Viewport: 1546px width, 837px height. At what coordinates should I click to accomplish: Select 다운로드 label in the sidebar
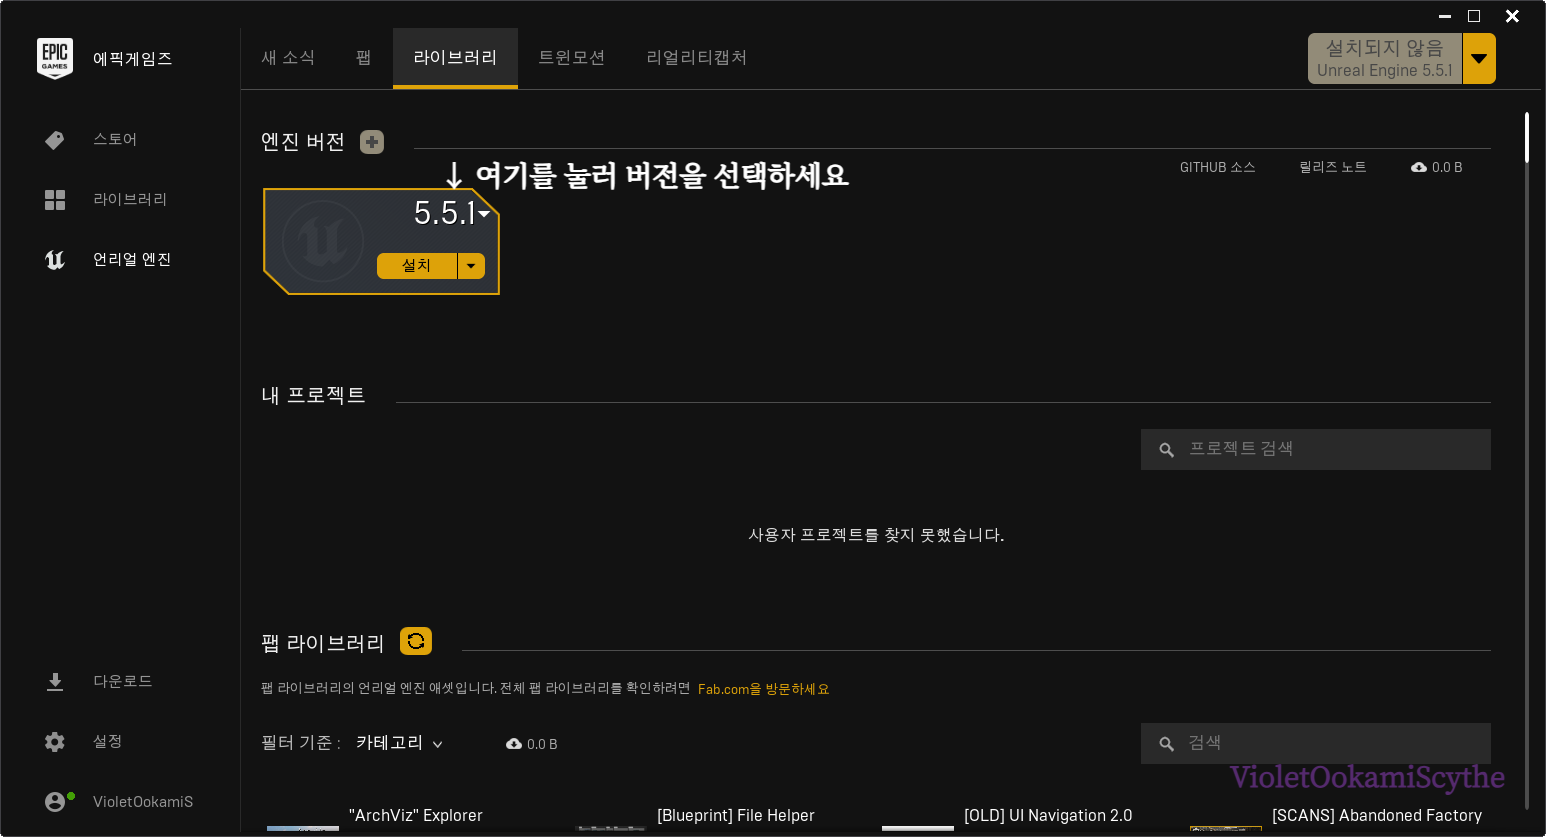click(x=123, y=682)
